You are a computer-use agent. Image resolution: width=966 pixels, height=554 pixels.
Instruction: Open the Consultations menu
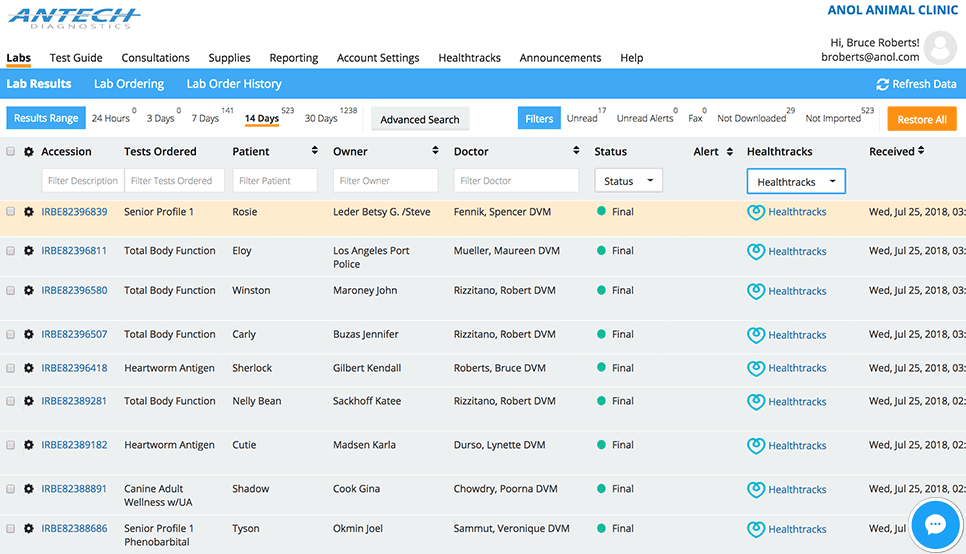[x=155, y=58]
